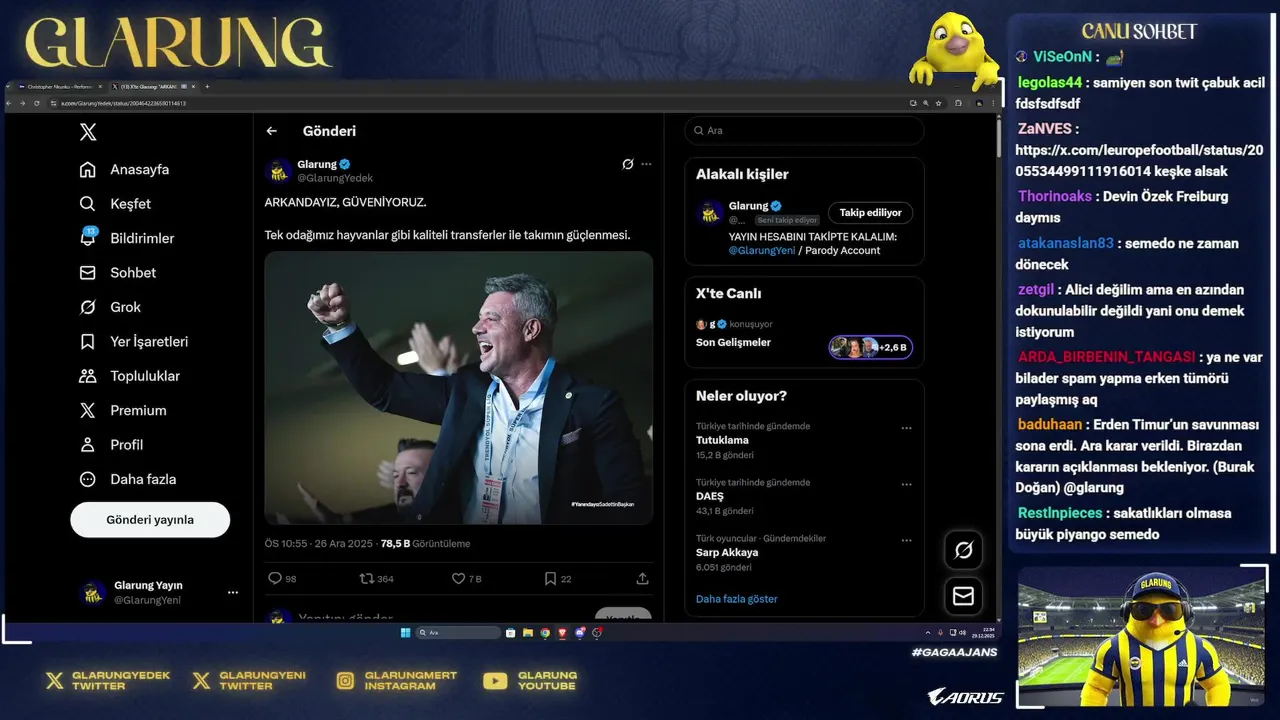
Task: Click the Takip ediliyor button
Action: tap(870, 213)
